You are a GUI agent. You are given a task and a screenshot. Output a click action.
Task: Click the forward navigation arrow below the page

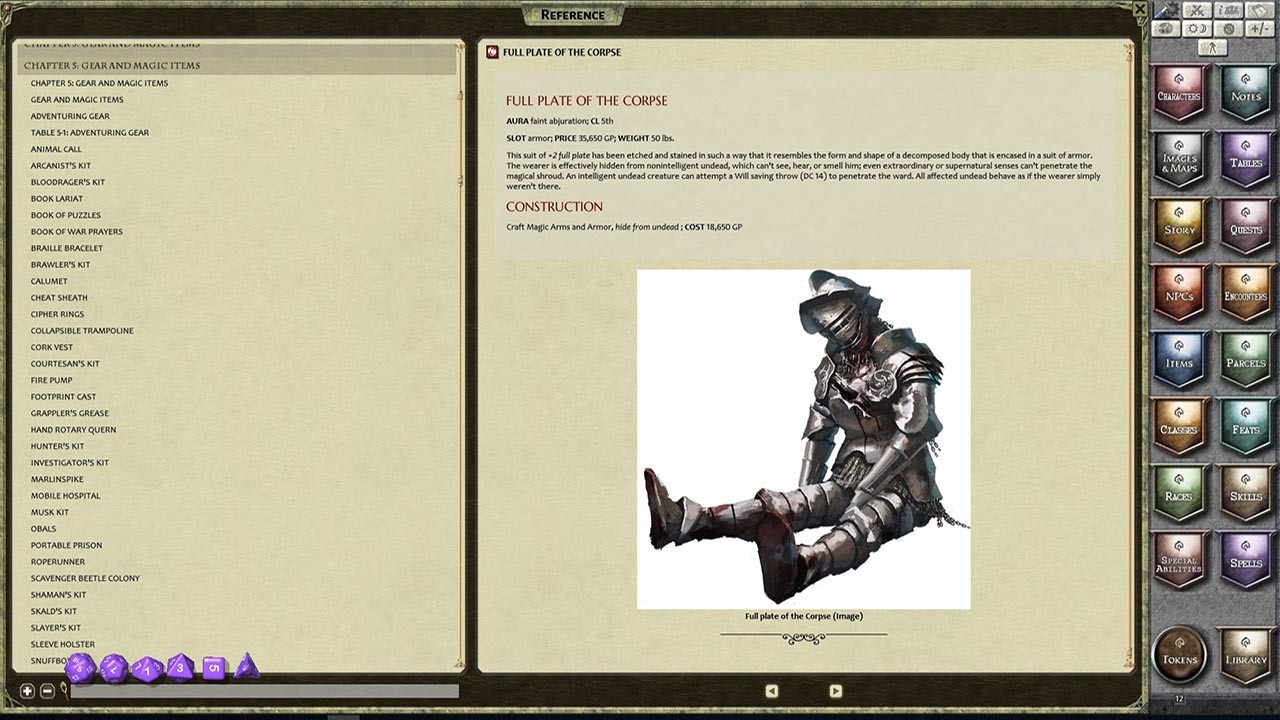coord(834,690)
